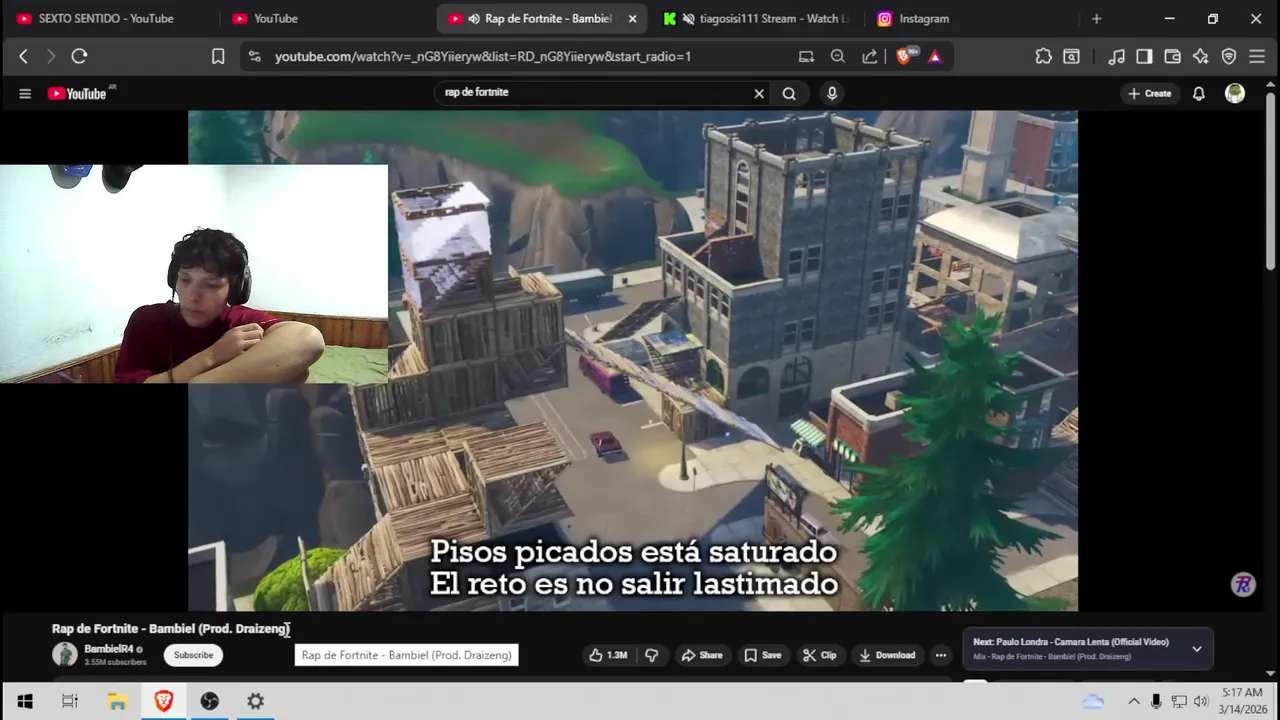Open Leo AI sparkle icon
Viewport: 1280px width, 720px height.
pos(1200,57)
